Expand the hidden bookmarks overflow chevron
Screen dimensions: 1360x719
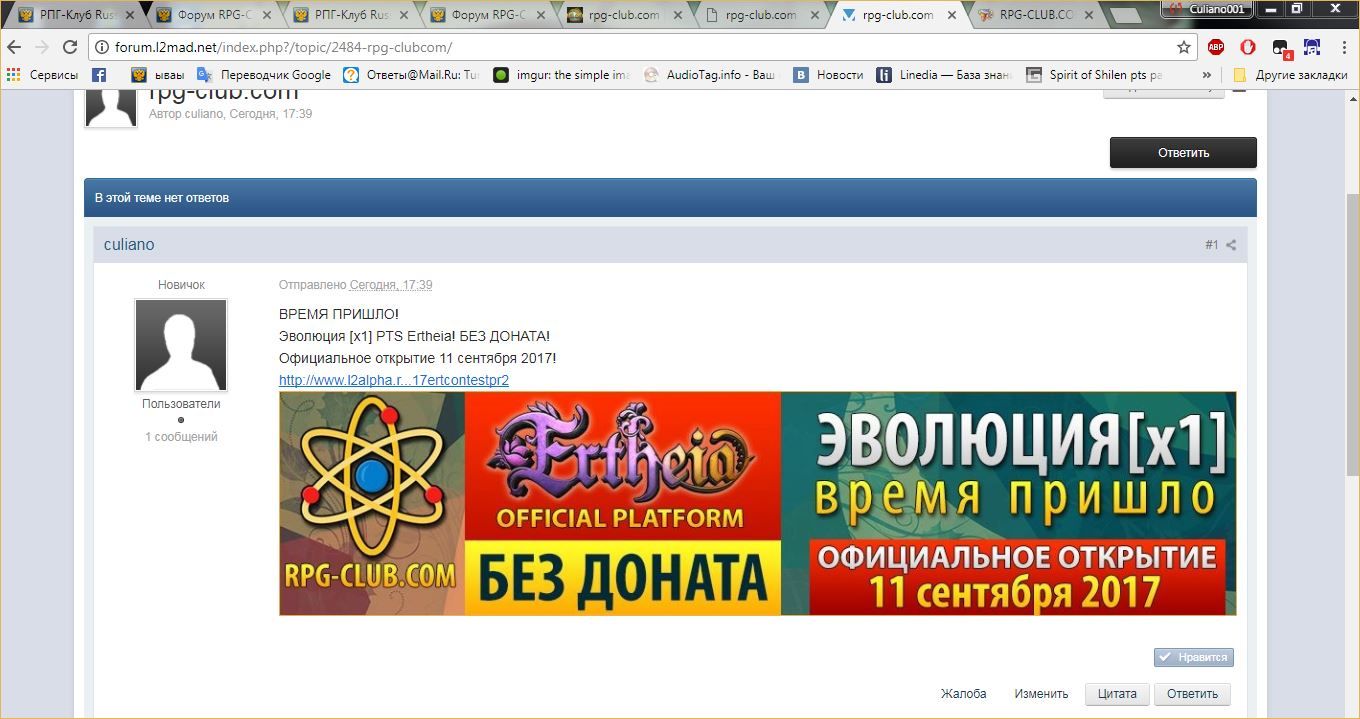[1206, 75]
